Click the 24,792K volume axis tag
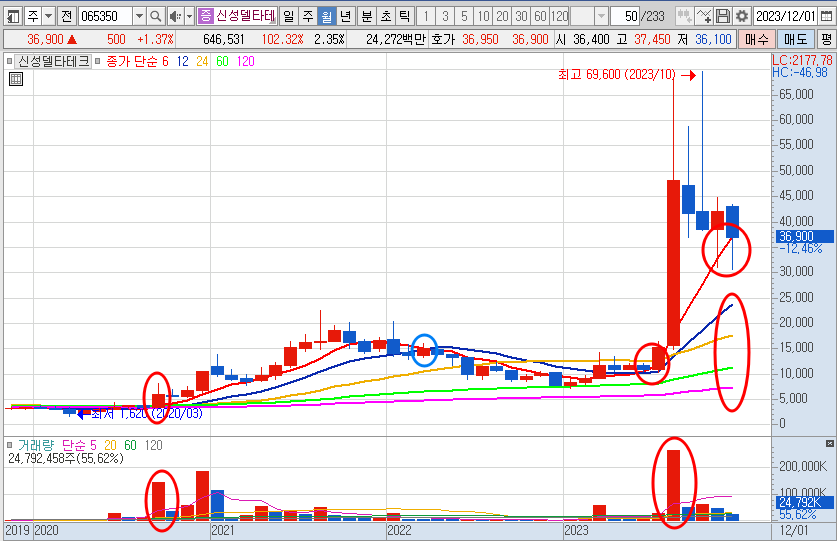Screen dimensions: 837x541 (x=803, y=502)
